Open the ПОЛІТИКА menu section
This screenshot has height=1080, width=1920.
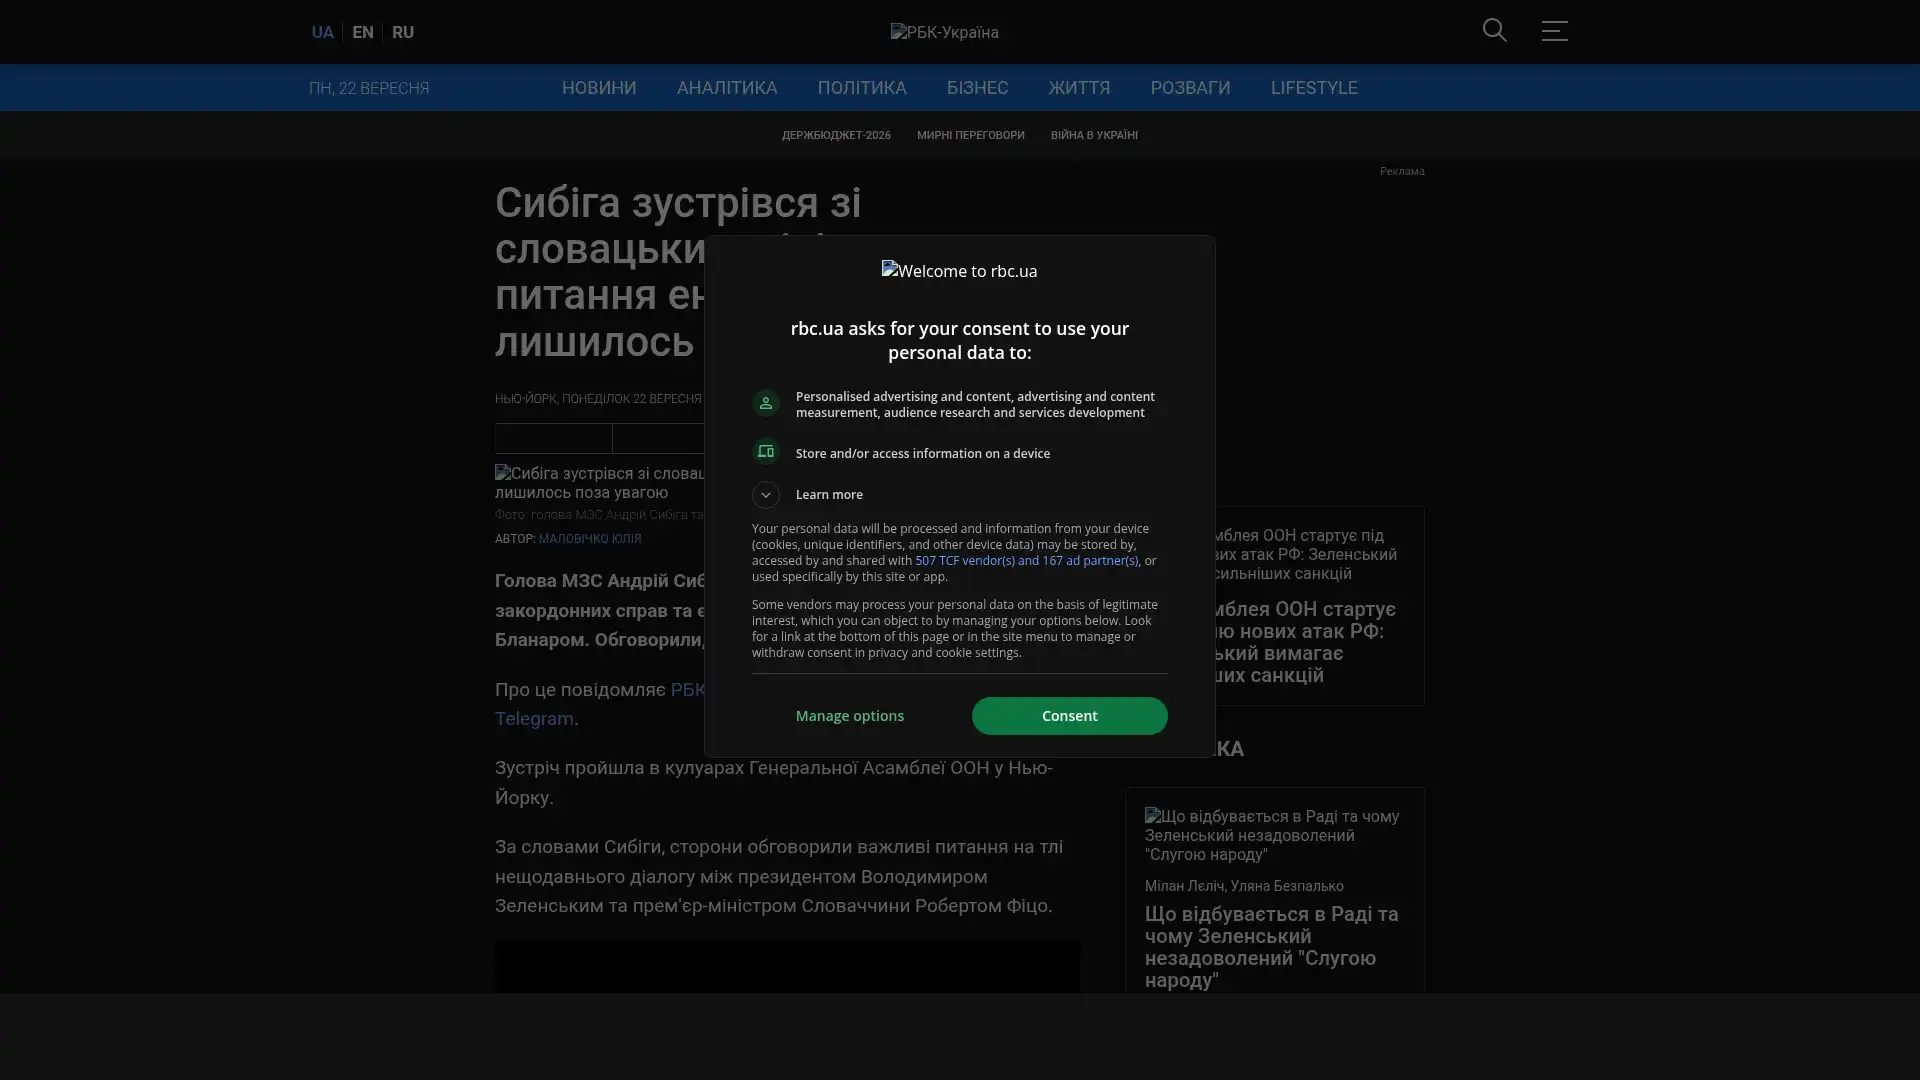[861, 88]
